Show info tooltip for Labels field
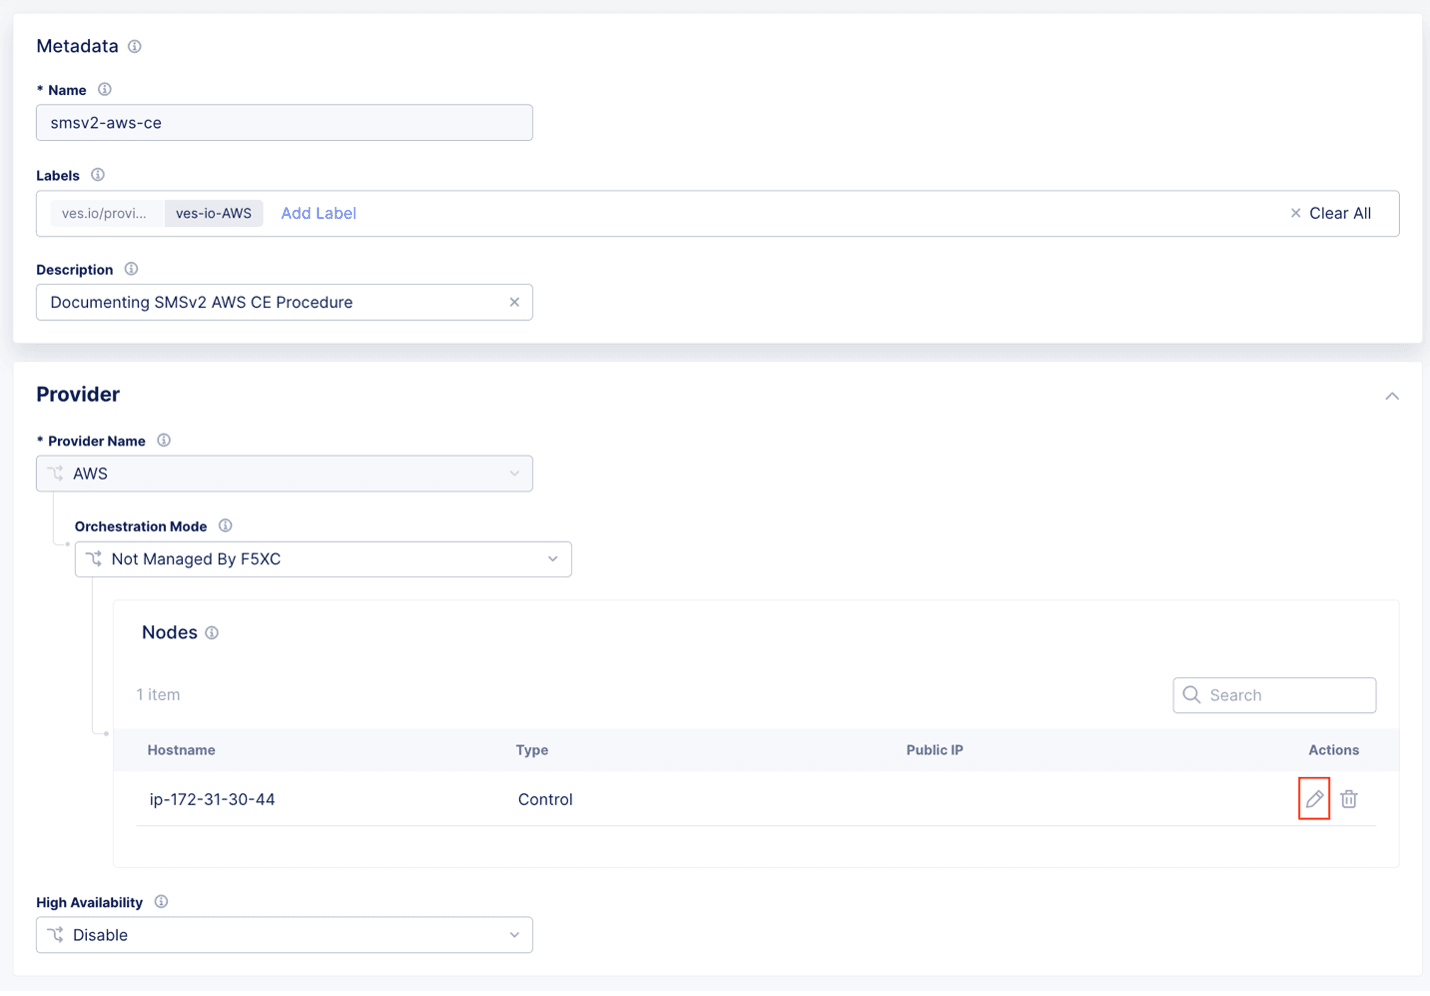This screenshot has height=996, width=1430. [x=98, y=175]
